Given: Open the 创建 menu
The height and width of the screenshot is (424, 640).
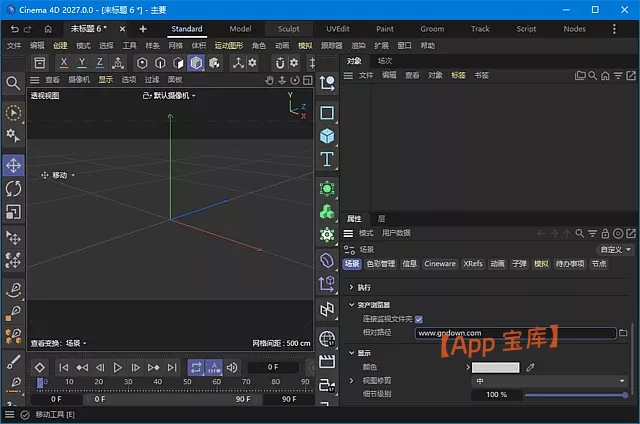Looking at the screenshot, I should point(60,45).
